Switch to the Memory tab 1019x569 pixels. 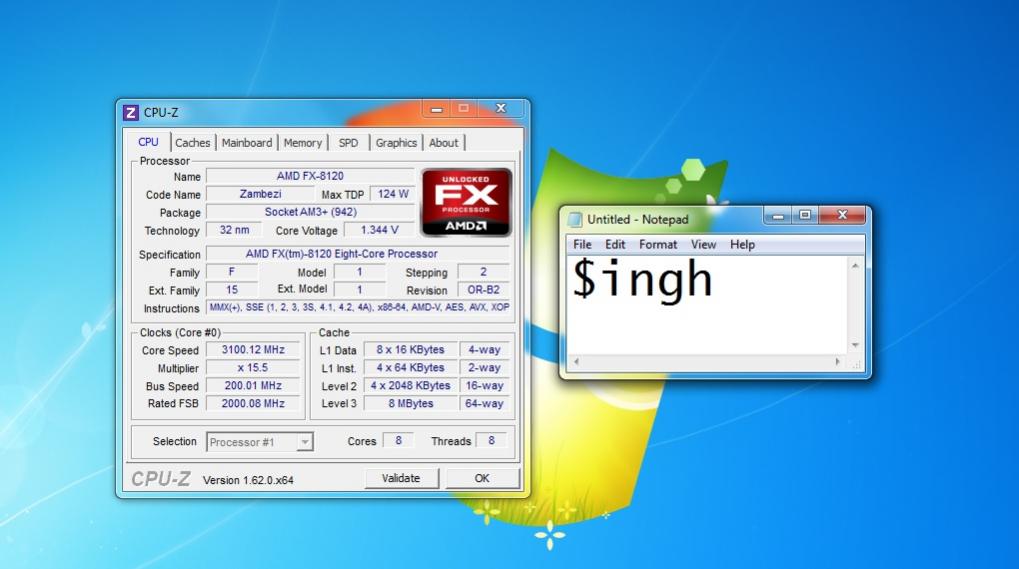pos(302,143)
